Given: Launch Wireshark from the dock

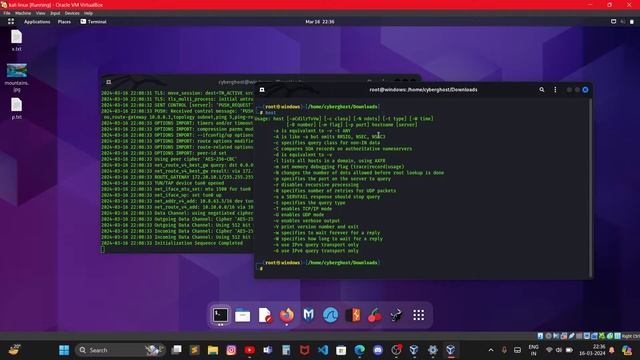Looking at the screenshot, I should pos(331,315).
